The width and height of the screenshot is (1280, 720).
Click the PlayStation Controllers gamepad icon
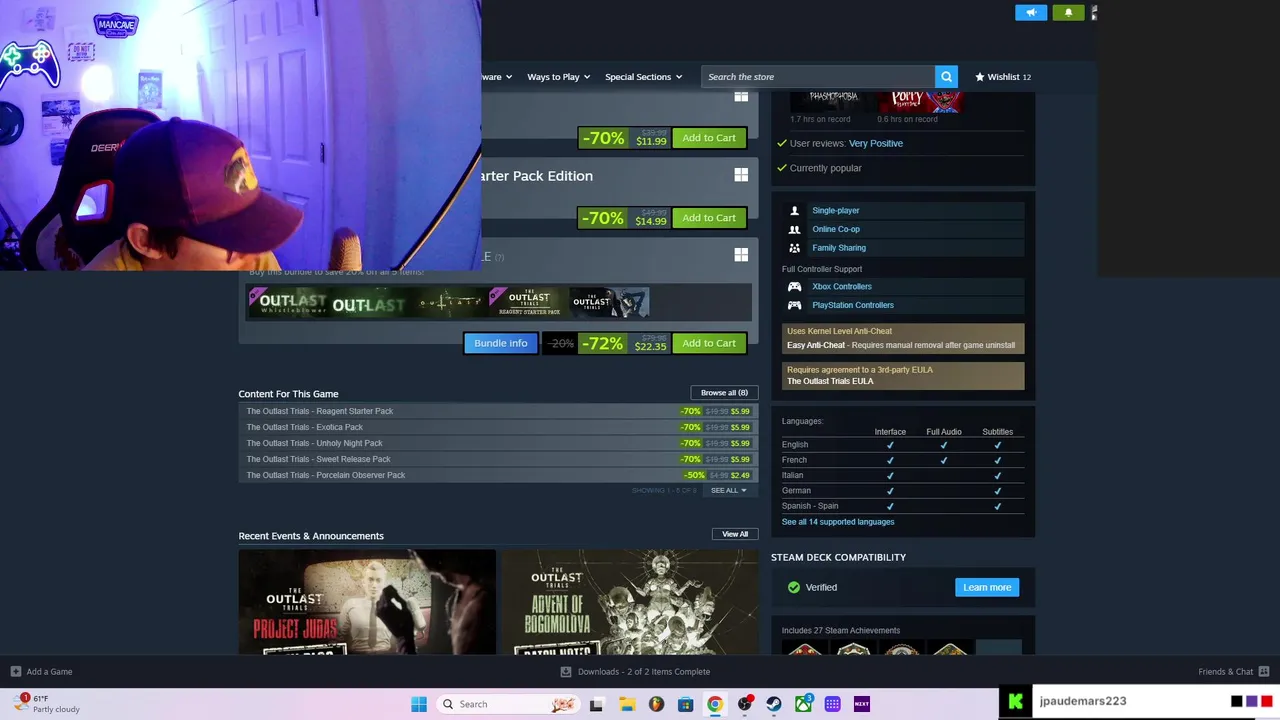[x=794, y=305]
